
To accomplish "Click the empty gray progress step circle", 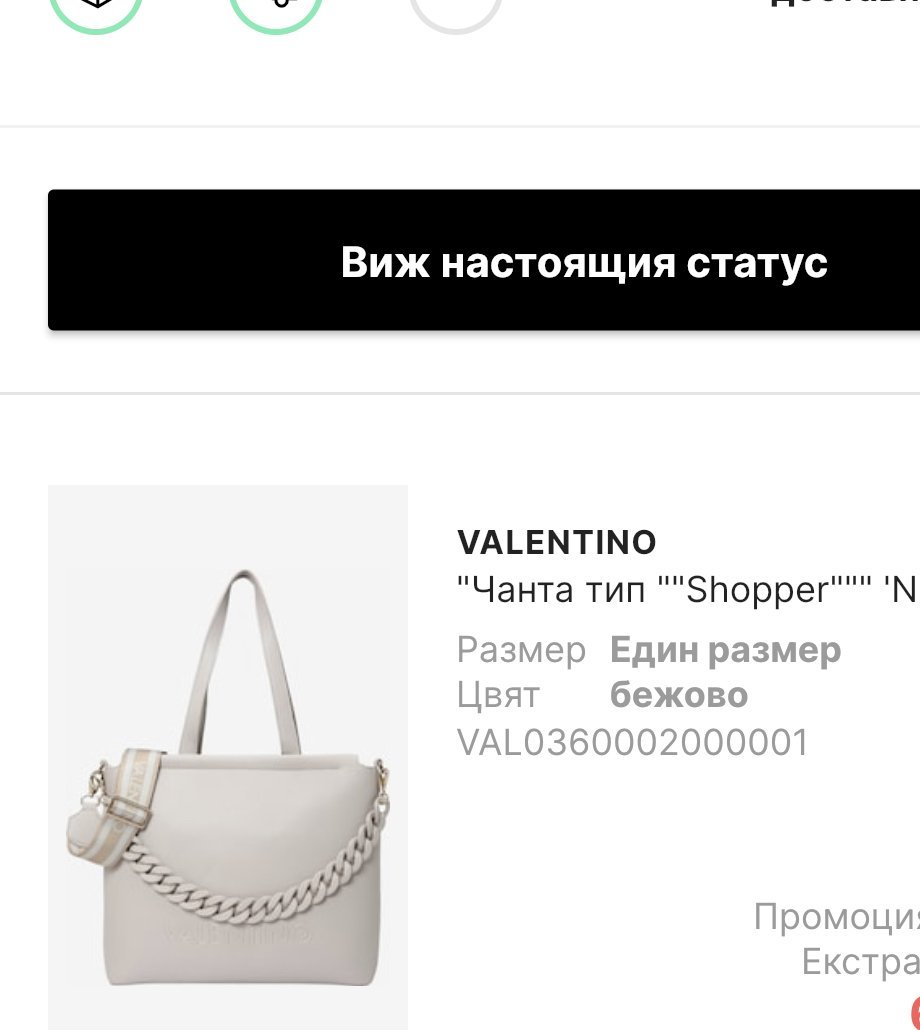I will 456,7.
